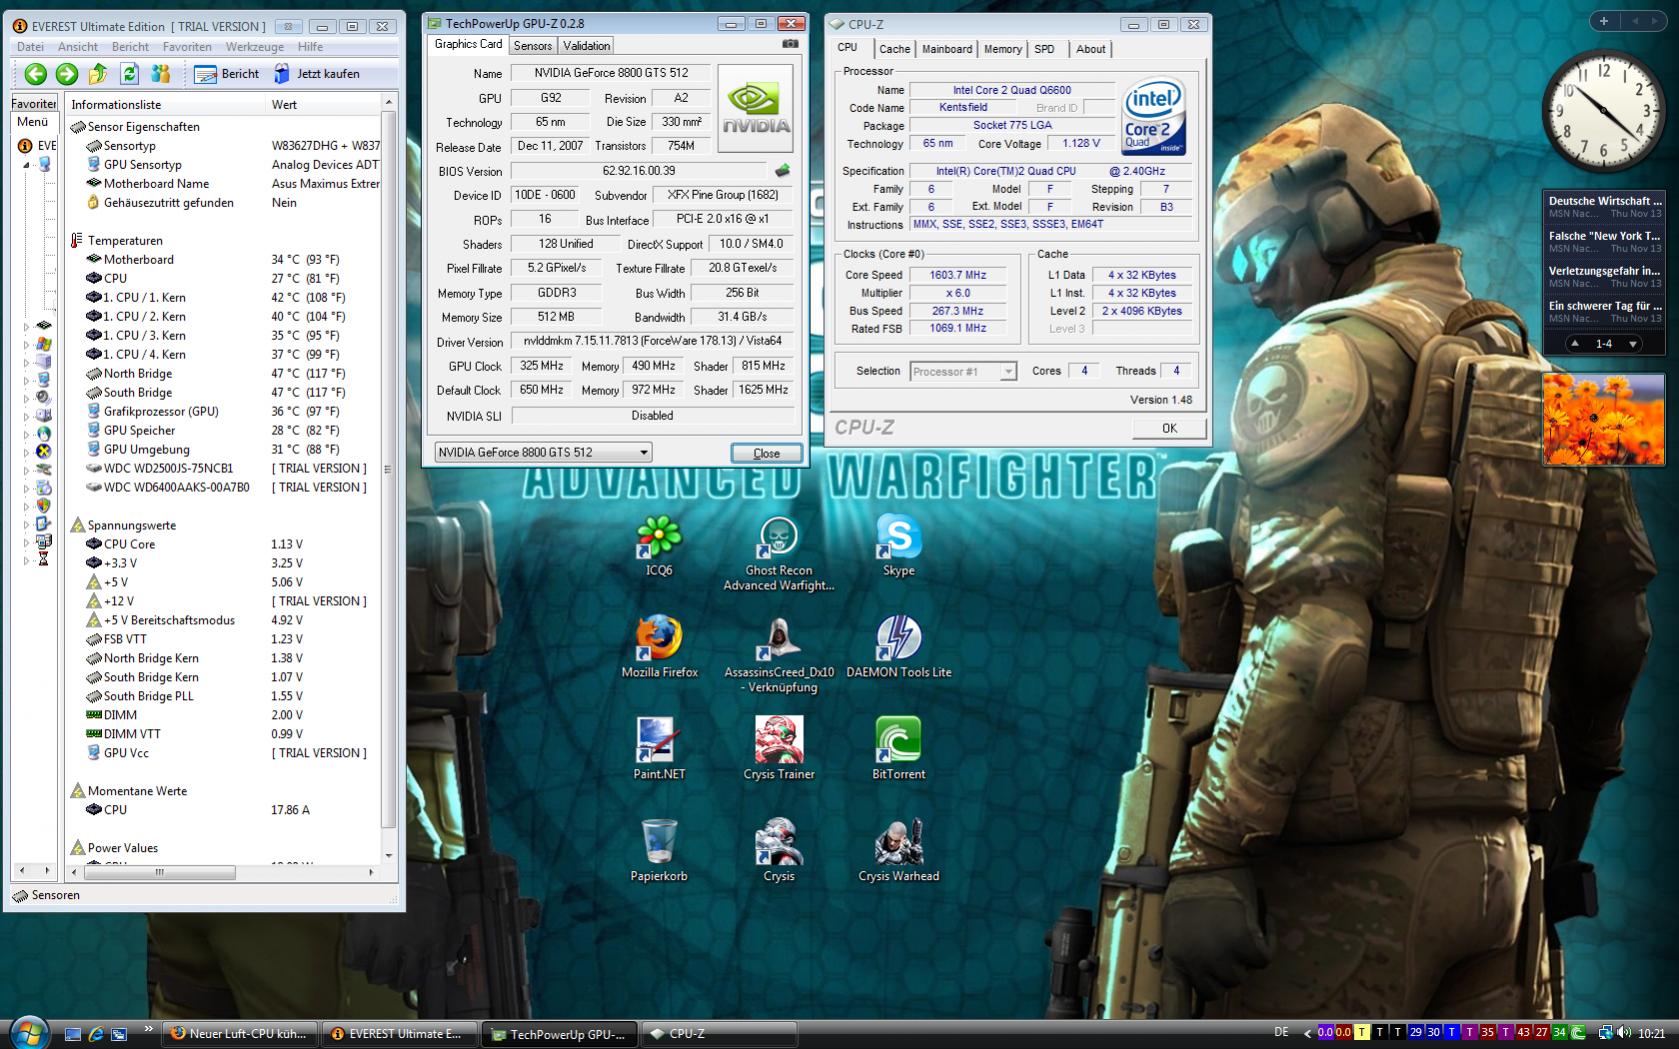Open Ghost Recon Advanced Warfighter shortcut
Image resolution: width=1679 pixels, height=1049 pixels.
(779, 554)
